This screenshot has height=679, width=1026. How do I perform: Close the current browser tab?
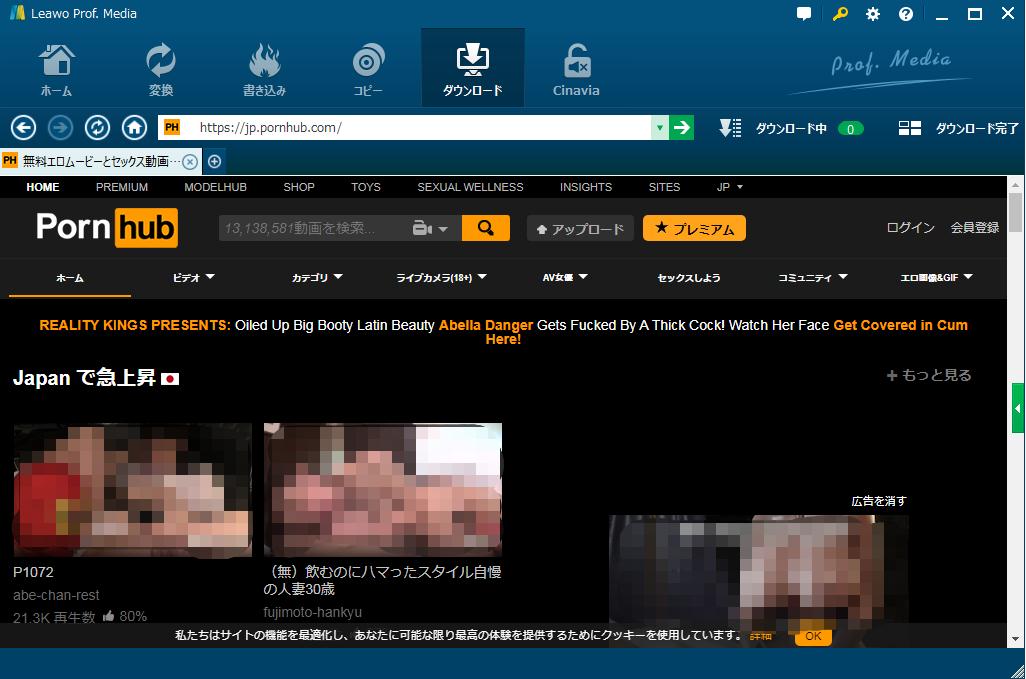[x=190, y=162]
